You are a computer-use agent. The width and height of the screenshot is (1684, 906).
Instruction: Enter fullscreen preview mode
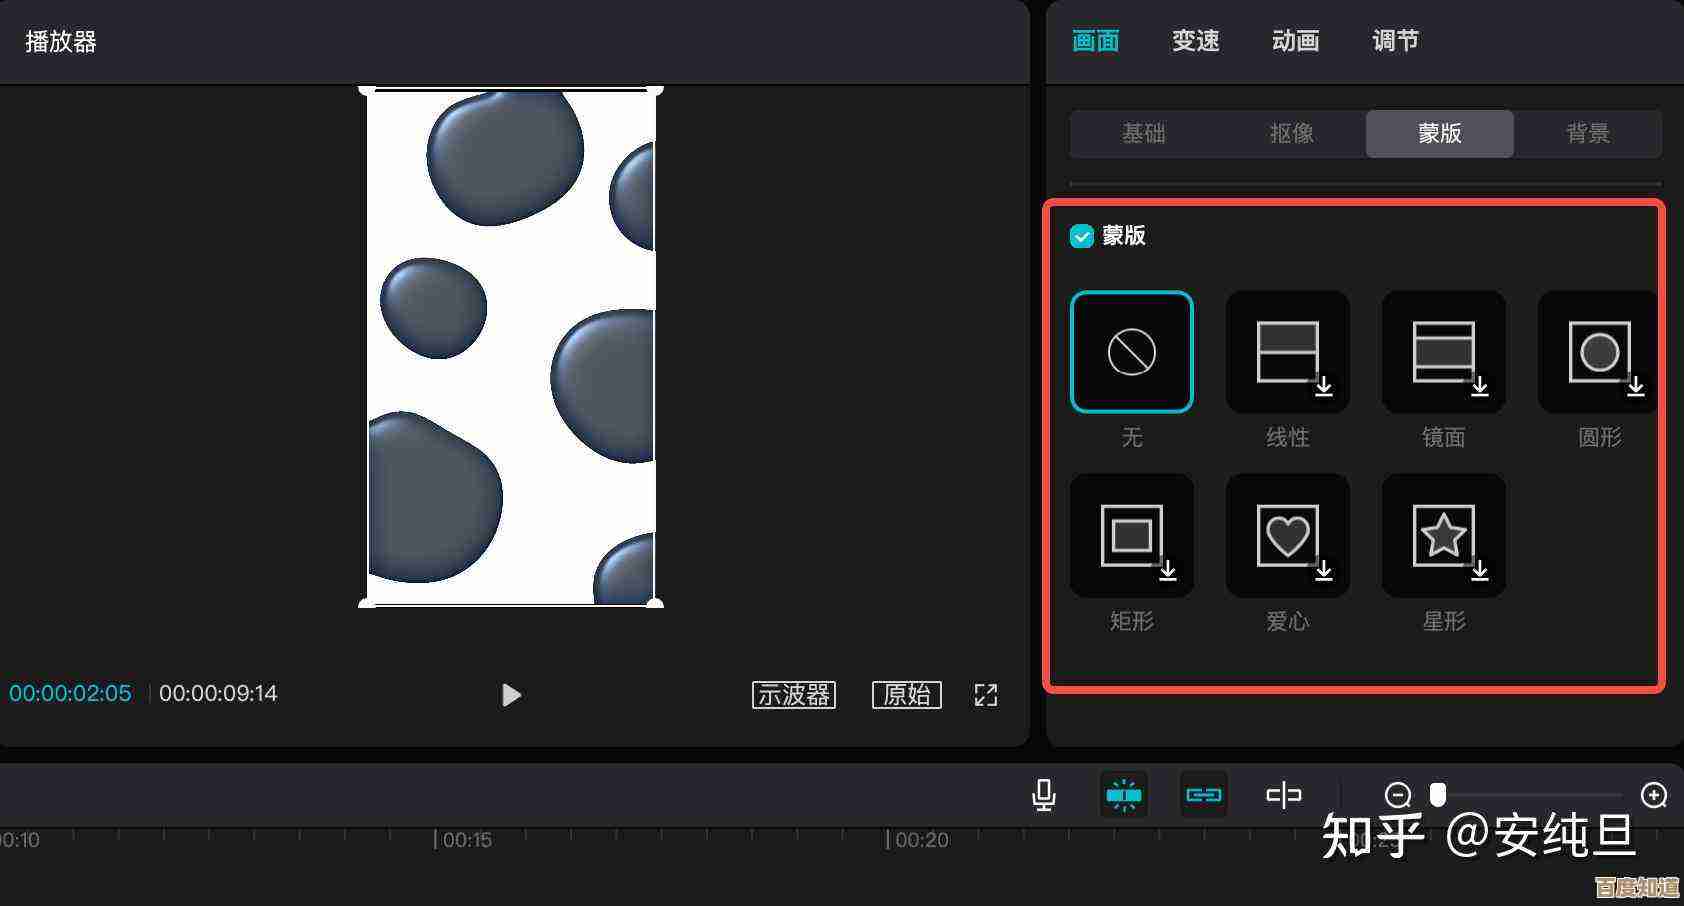point(985,695)
